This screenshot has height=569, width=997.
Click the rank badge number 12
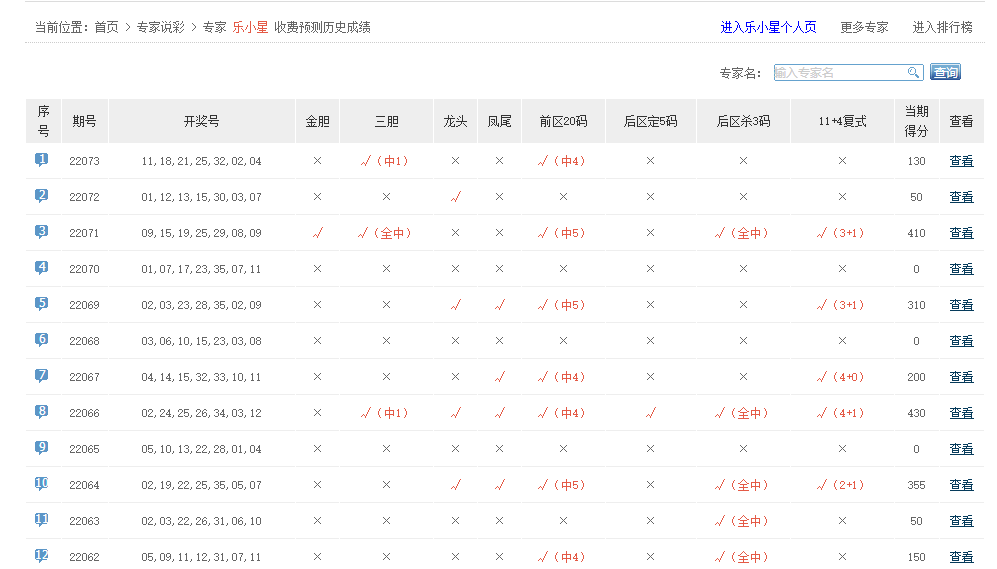click(42, 556)
